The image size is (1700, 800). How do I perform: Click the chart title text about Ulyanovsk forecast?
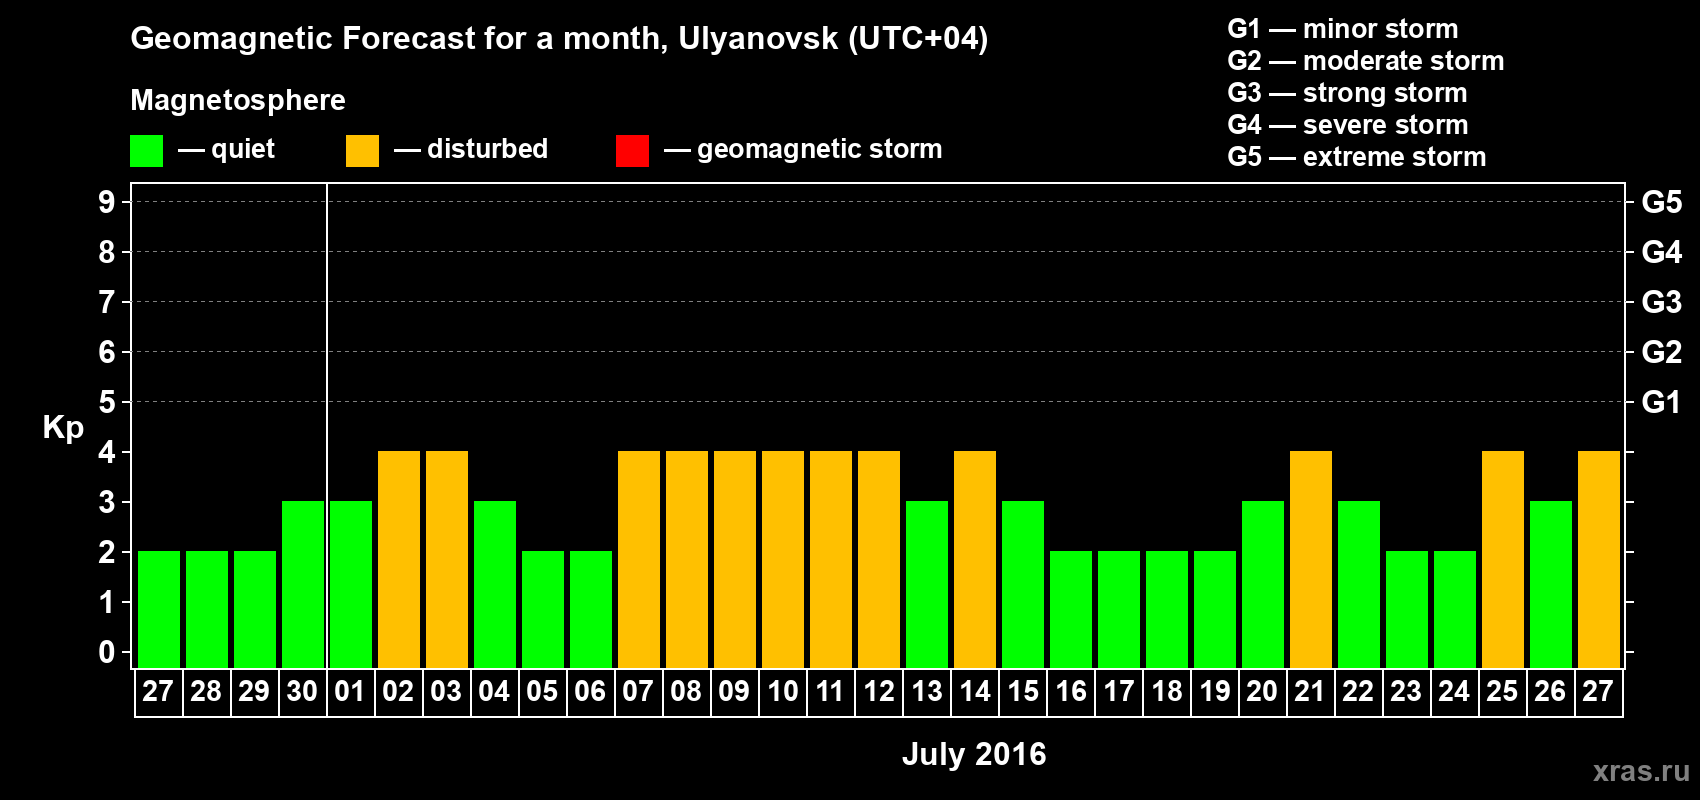click(559, 39)
